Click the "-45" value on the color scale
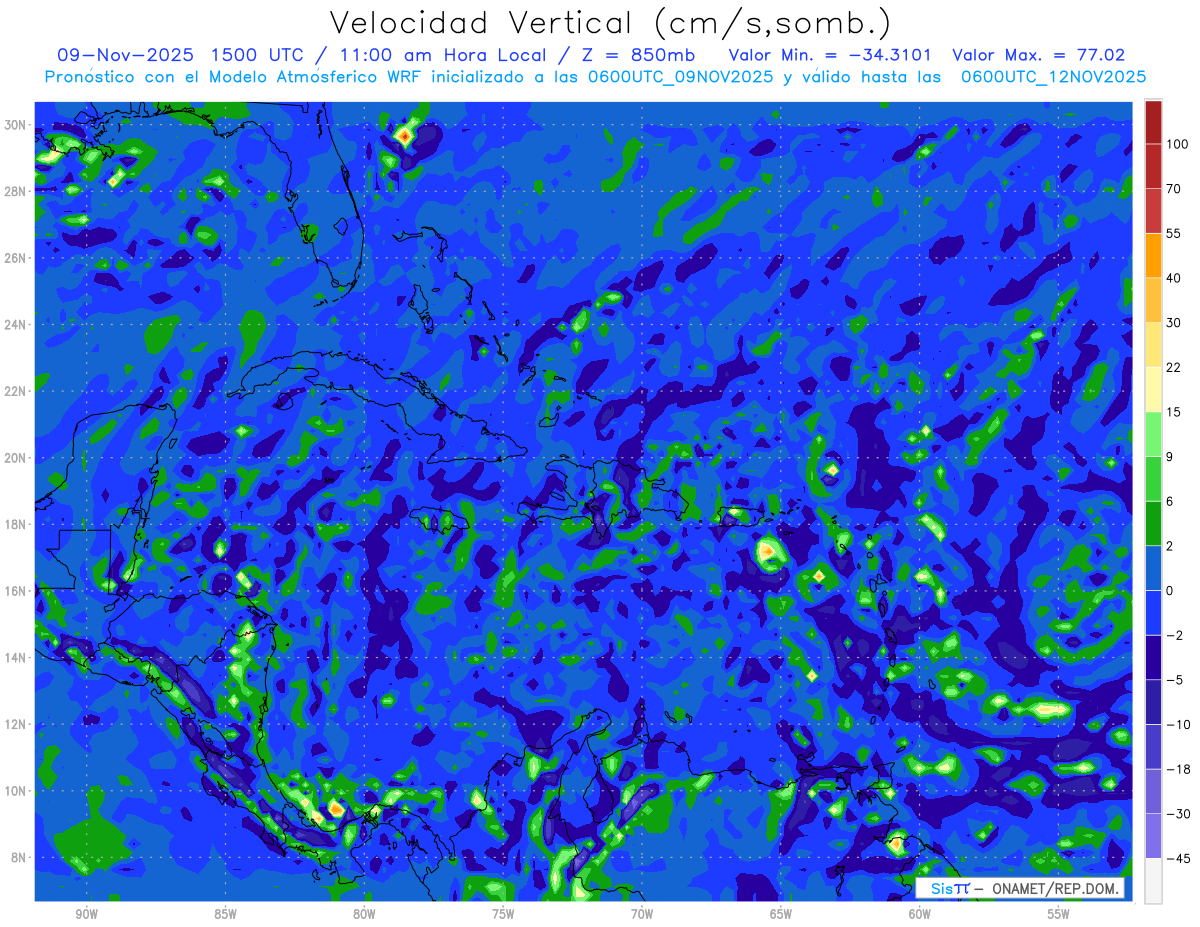Image resolution: width=1200 pixels, height=927 pixels. click(x=1177, y=858)
